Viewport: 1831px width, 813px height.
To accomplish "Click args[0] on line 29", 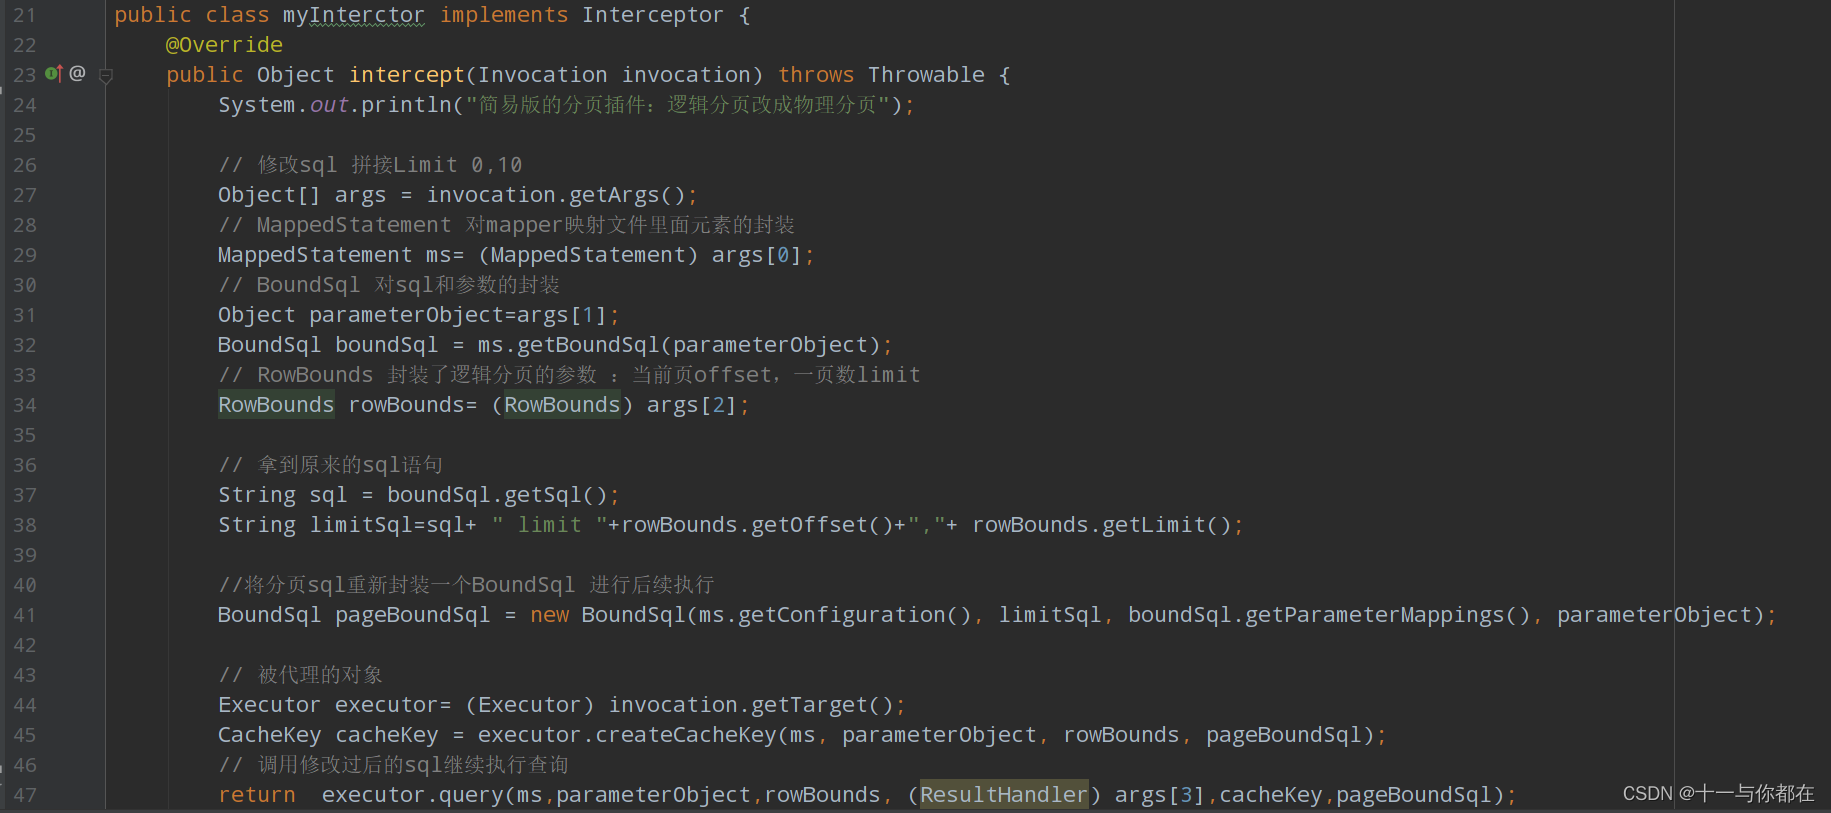I will pos(757,255).
